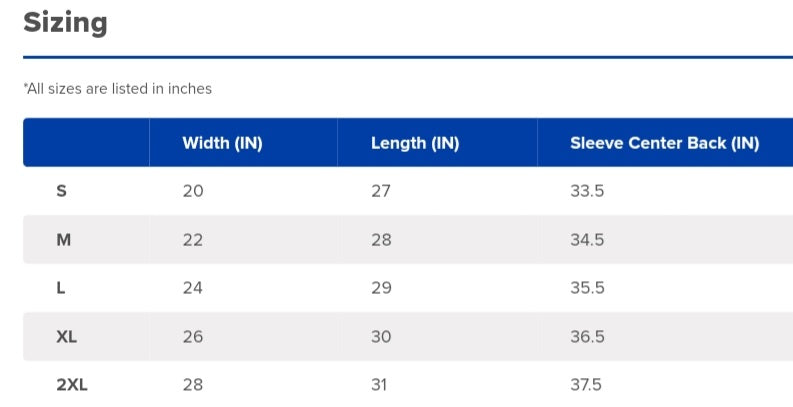Click width value 24 for size L
The width and height of the screenshot is (793, 407).
coord(193,288)
